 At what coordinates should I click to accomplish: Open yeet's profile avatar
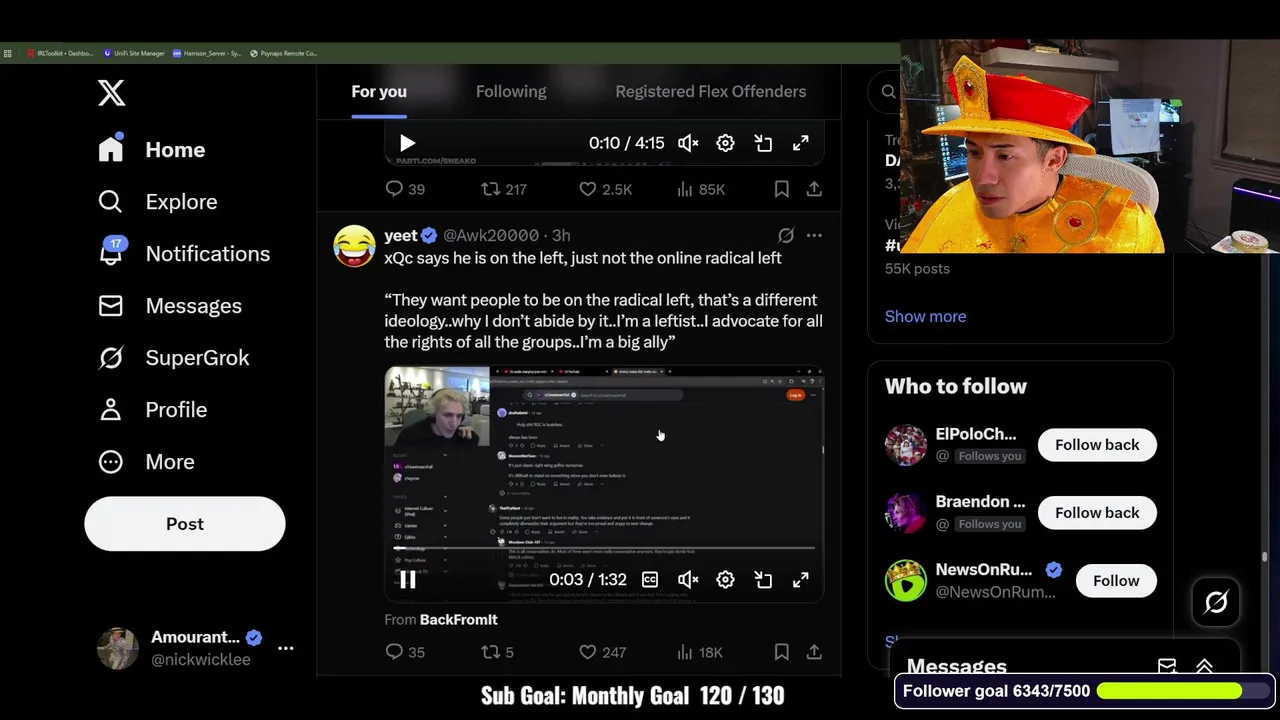click(x=354, y=246)
